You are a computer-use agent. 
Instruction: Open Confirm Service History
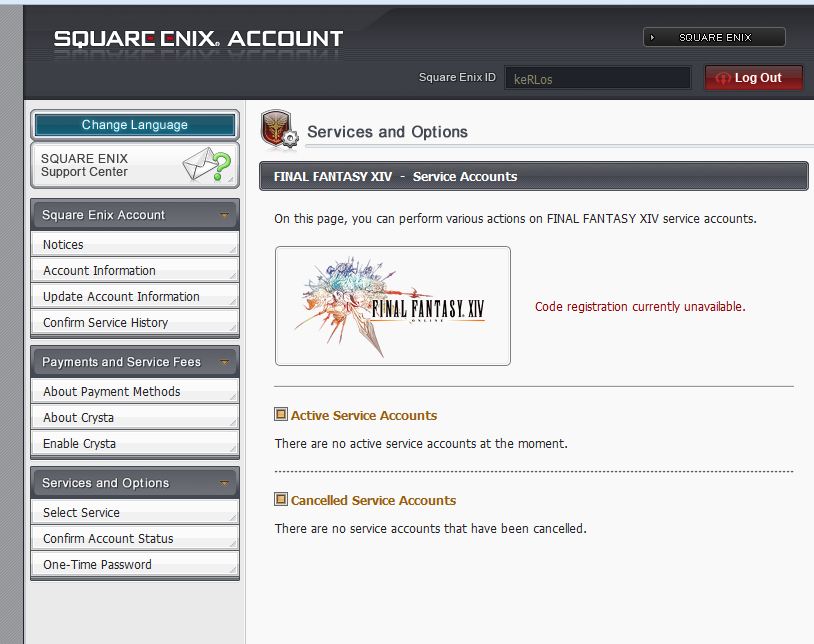[x=135, y=322]
